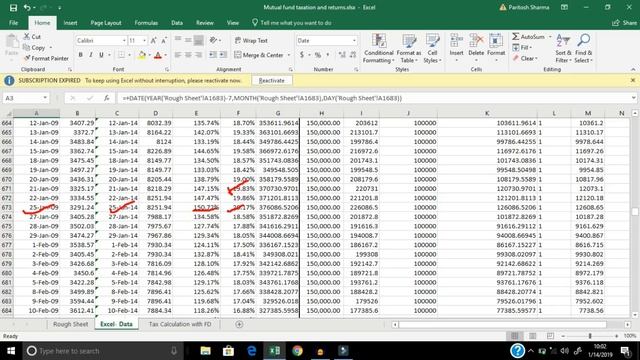Open Sort & Filter
The image size is (640, 360).
click(x=563, y=48)
